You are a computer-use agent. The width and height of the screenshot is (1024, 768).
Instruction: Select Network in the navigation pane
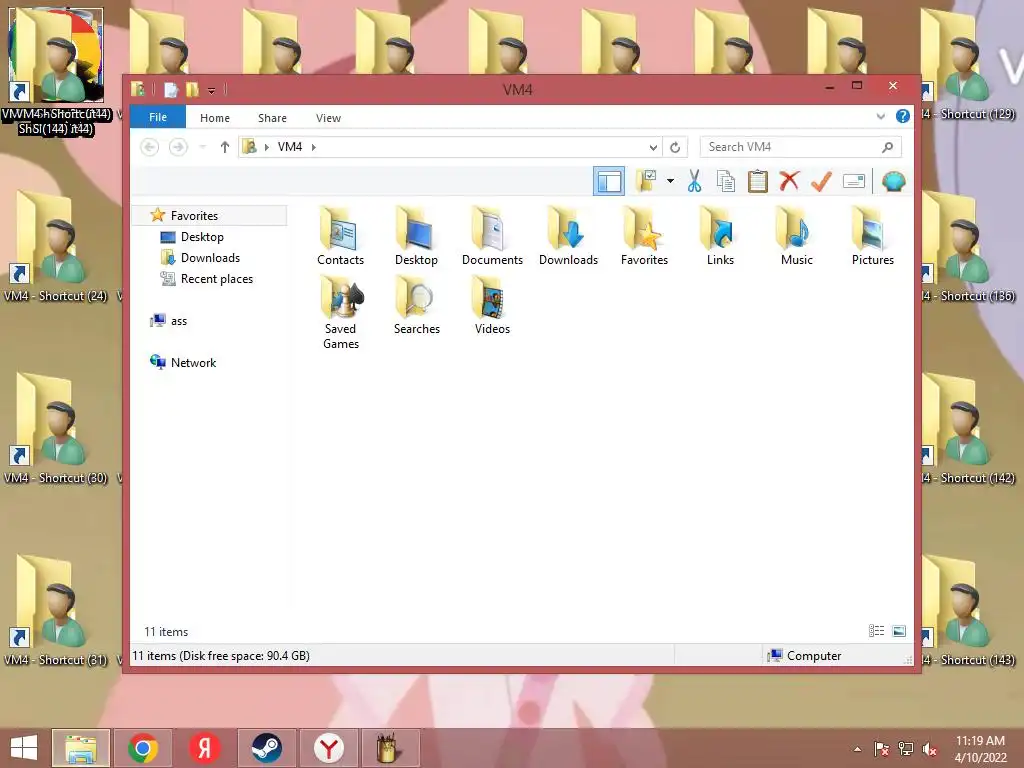click(193, 362)
